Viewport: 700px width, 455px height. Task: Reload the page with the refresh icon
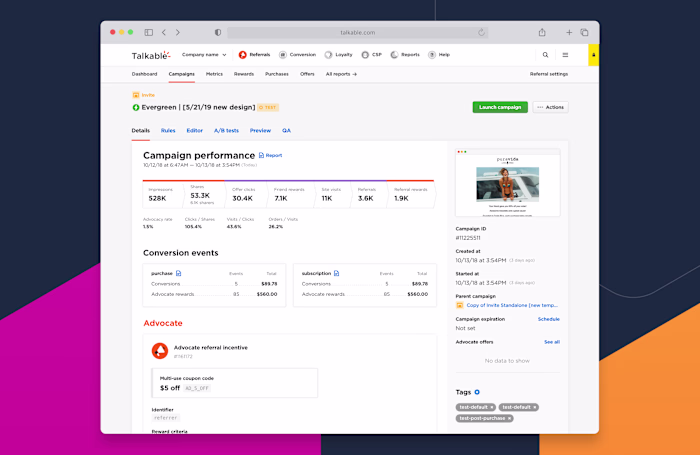481,32
